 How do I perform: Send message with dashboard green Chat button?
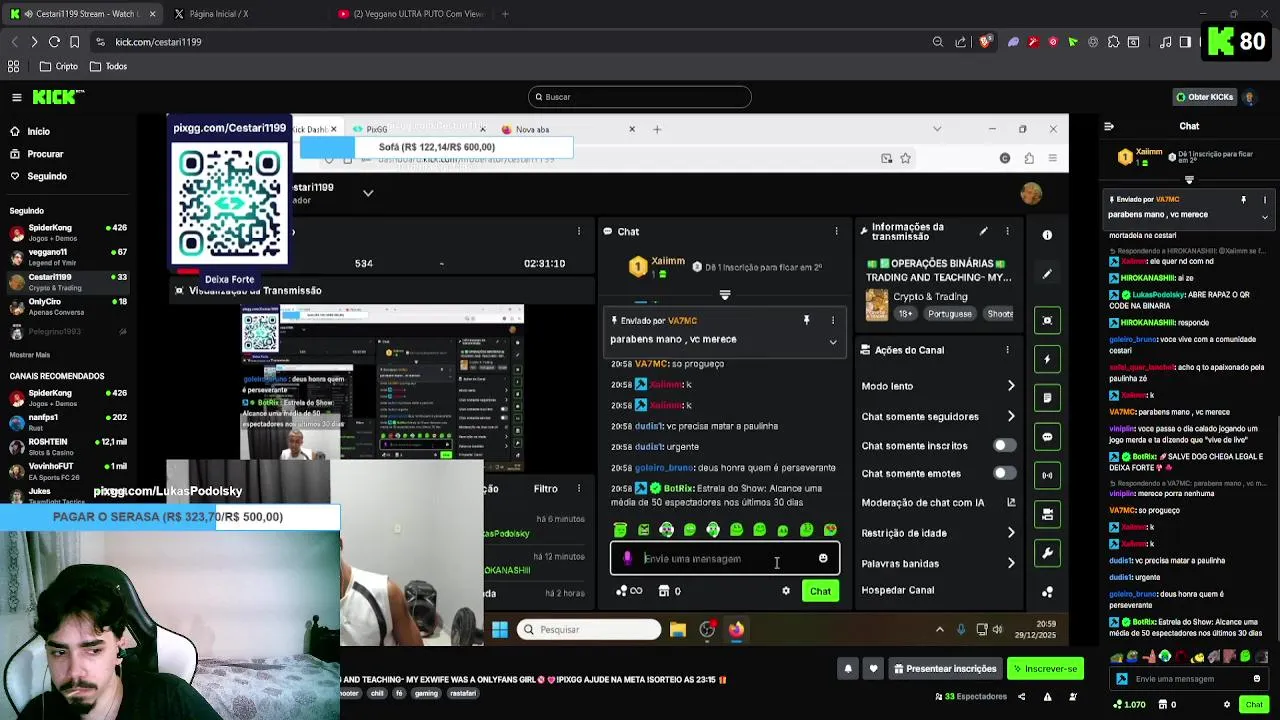(x=820, y=591)
